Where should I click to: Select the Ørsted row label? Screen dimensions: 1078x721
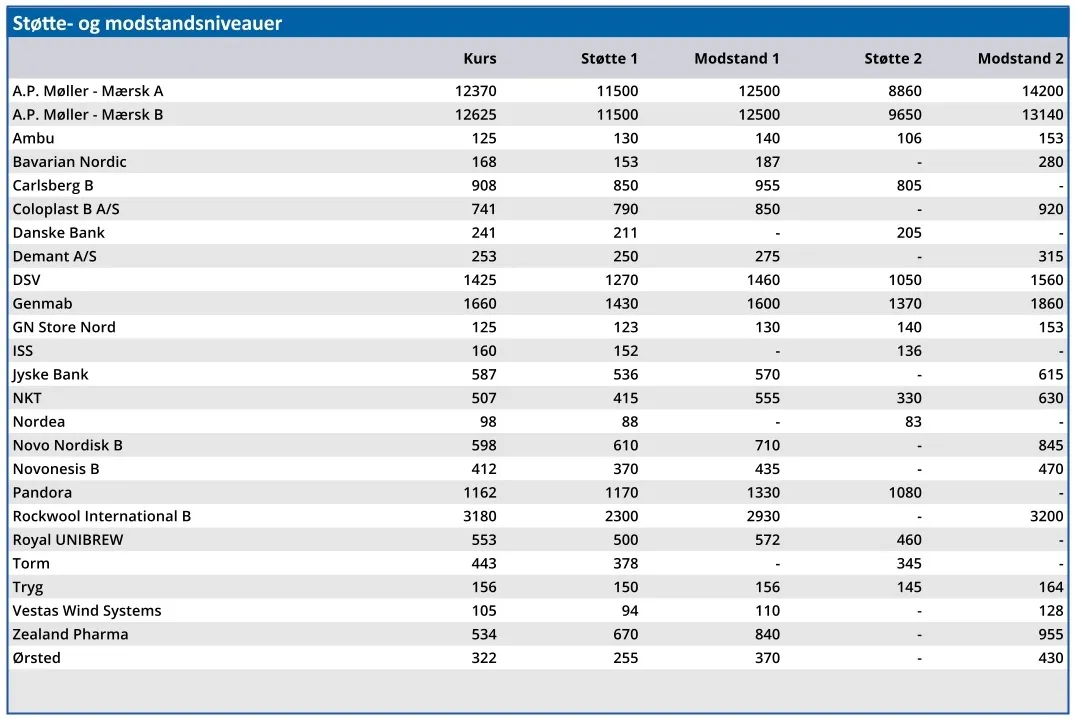(x=36, y=658)
